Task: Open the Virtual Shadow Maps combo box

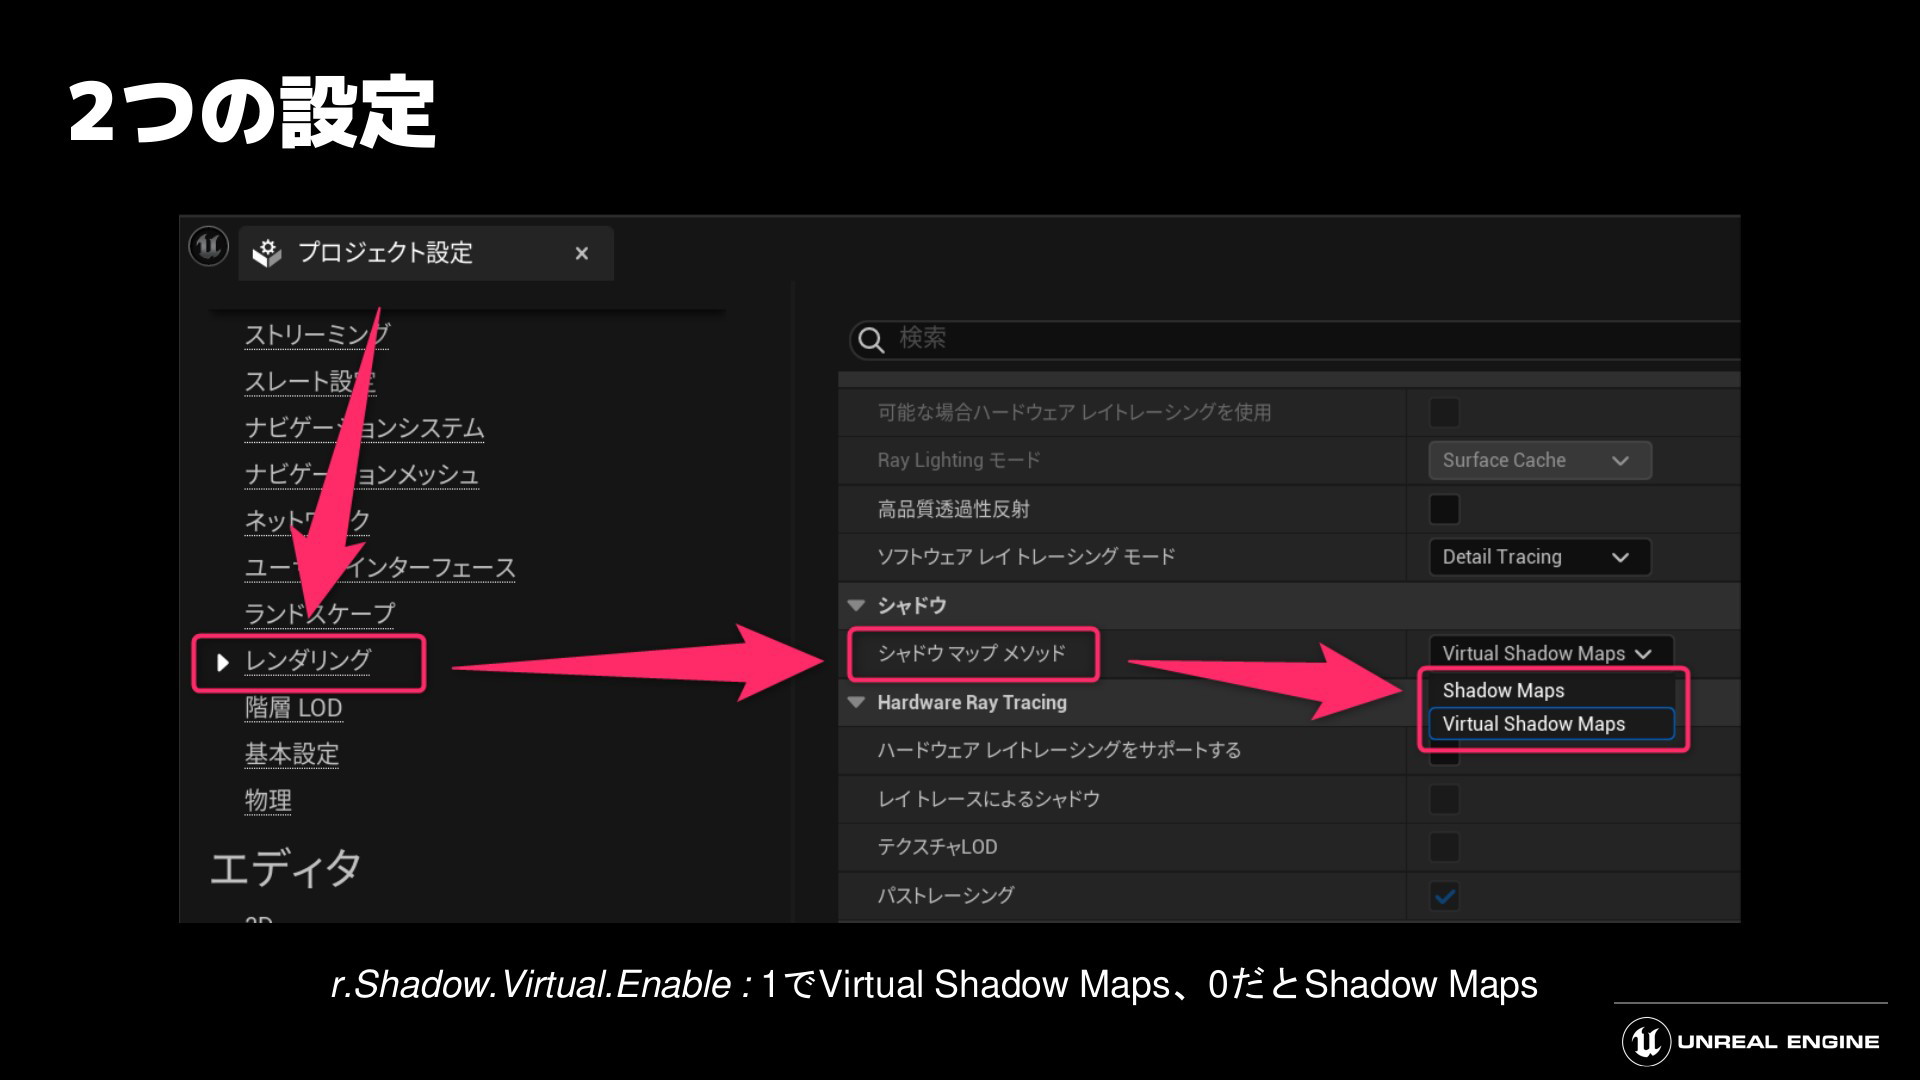Action: click(x=1549, y=653)
